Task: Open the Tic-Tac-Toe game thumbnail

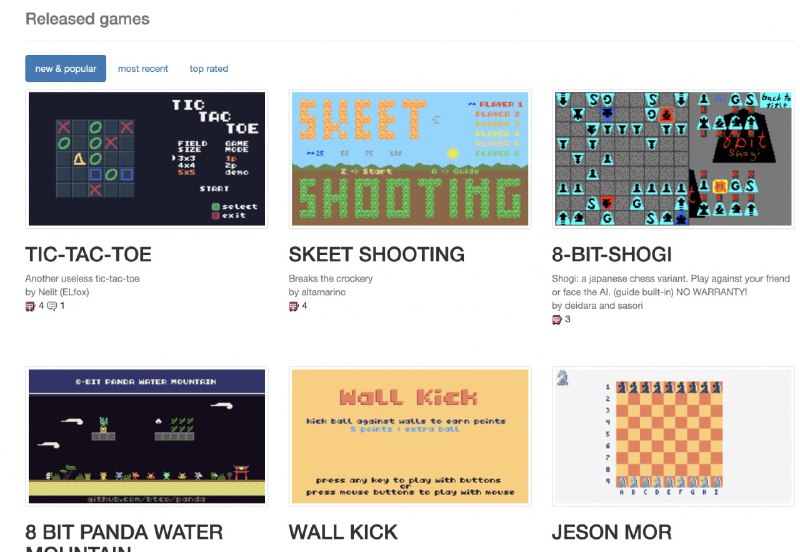Action: click(x=146, y=159)
